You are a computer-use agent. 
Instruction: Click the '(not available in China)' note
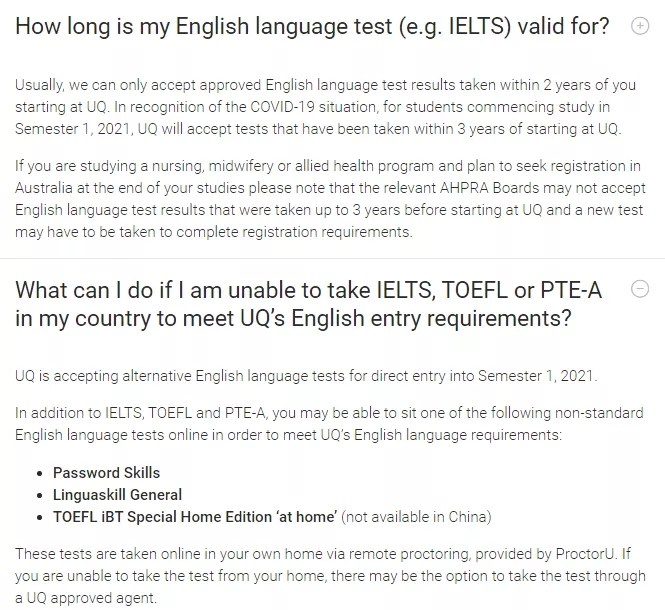416,517
